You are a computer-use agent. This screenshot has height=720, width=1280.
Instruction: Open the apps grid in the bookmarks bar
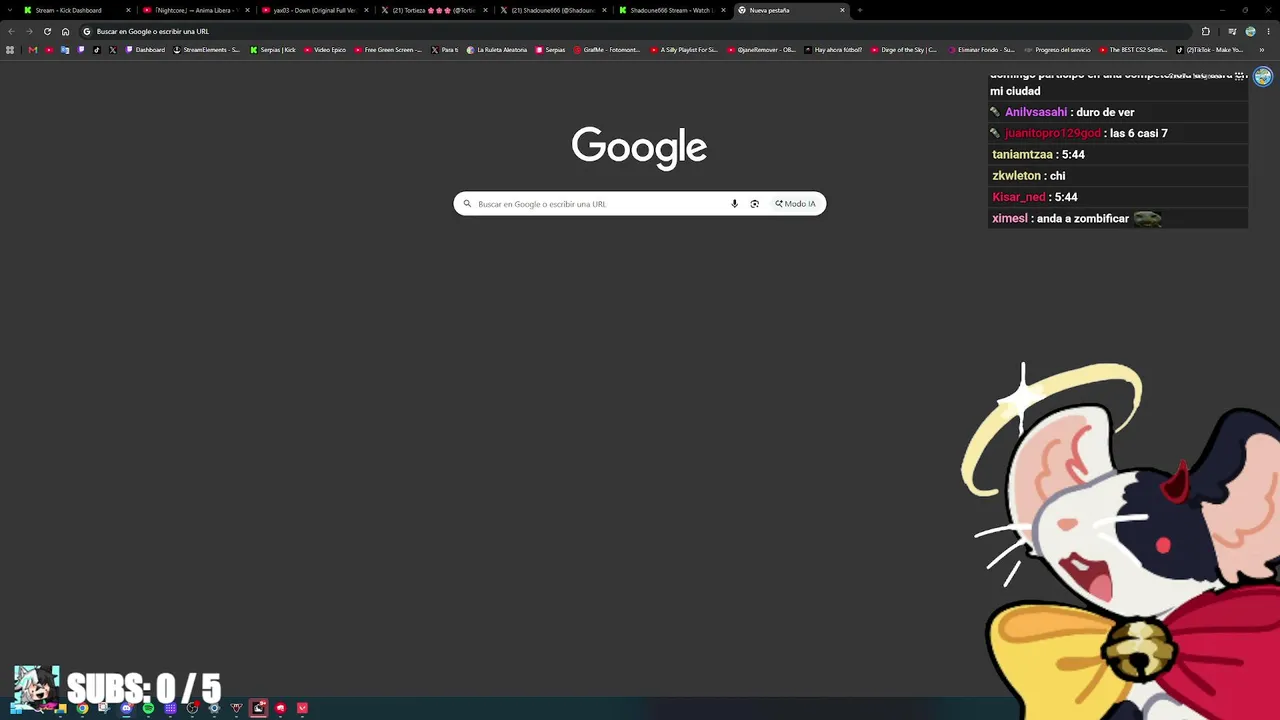(10, 50)
